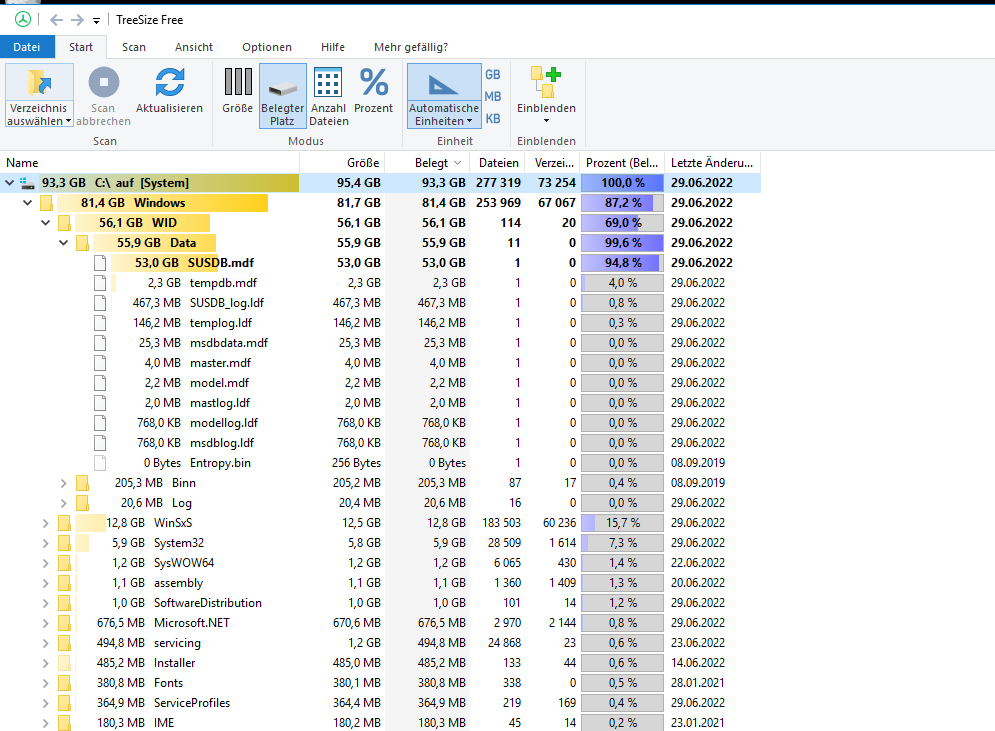
Task: Set unit to KB
Action: point(493,119)
